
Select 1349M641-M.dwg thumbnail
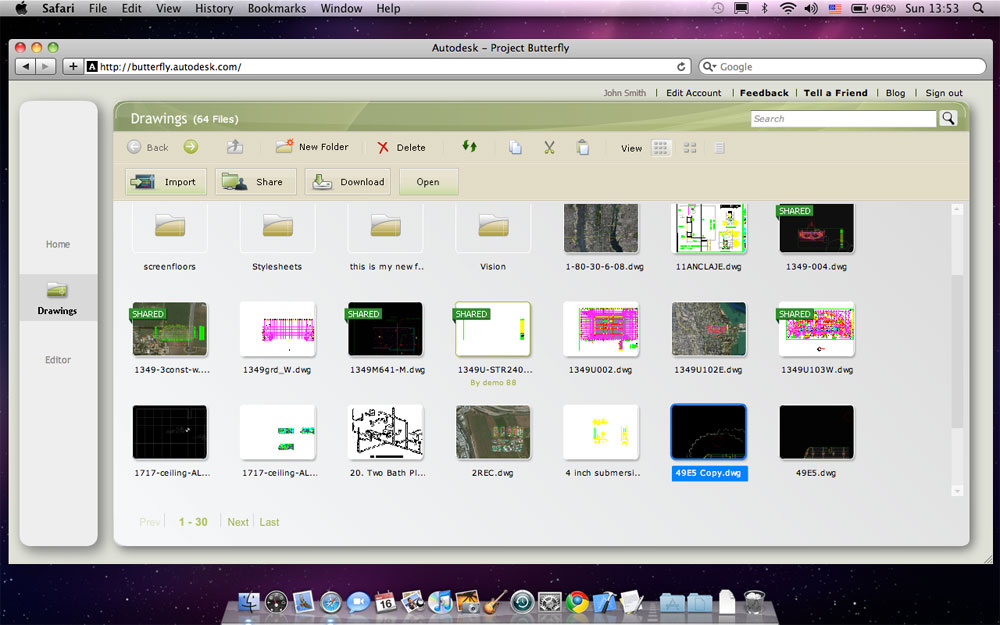pyautogui.click(x=385, y=329)
